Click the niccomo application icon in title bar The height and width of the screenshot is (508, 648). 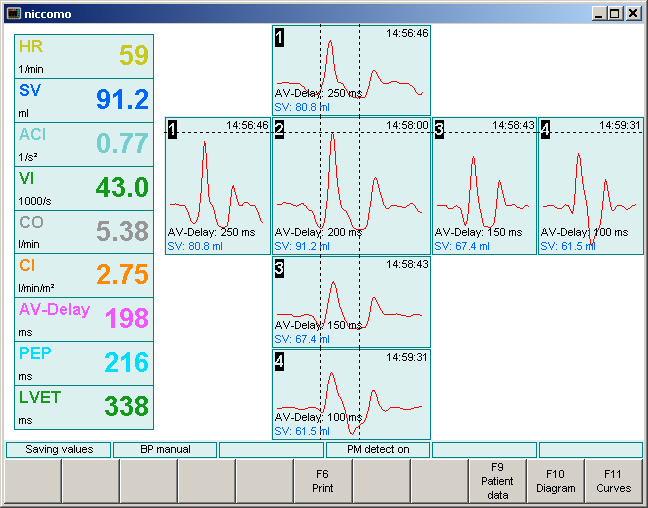click(13, 13)
